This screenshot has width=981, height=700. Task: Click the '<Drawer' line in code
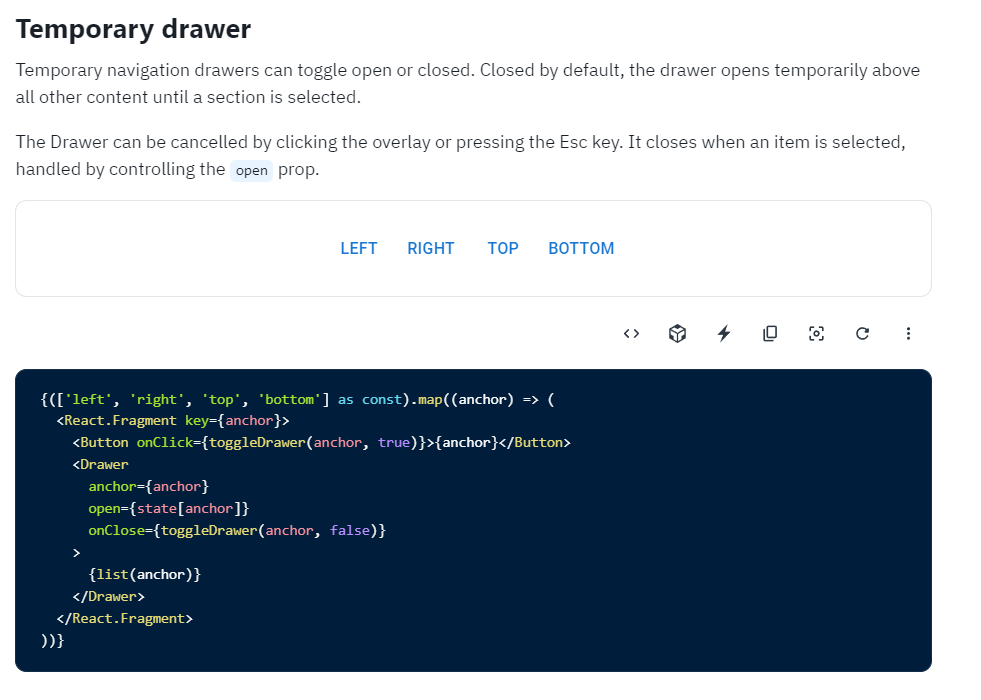[100, 465]
